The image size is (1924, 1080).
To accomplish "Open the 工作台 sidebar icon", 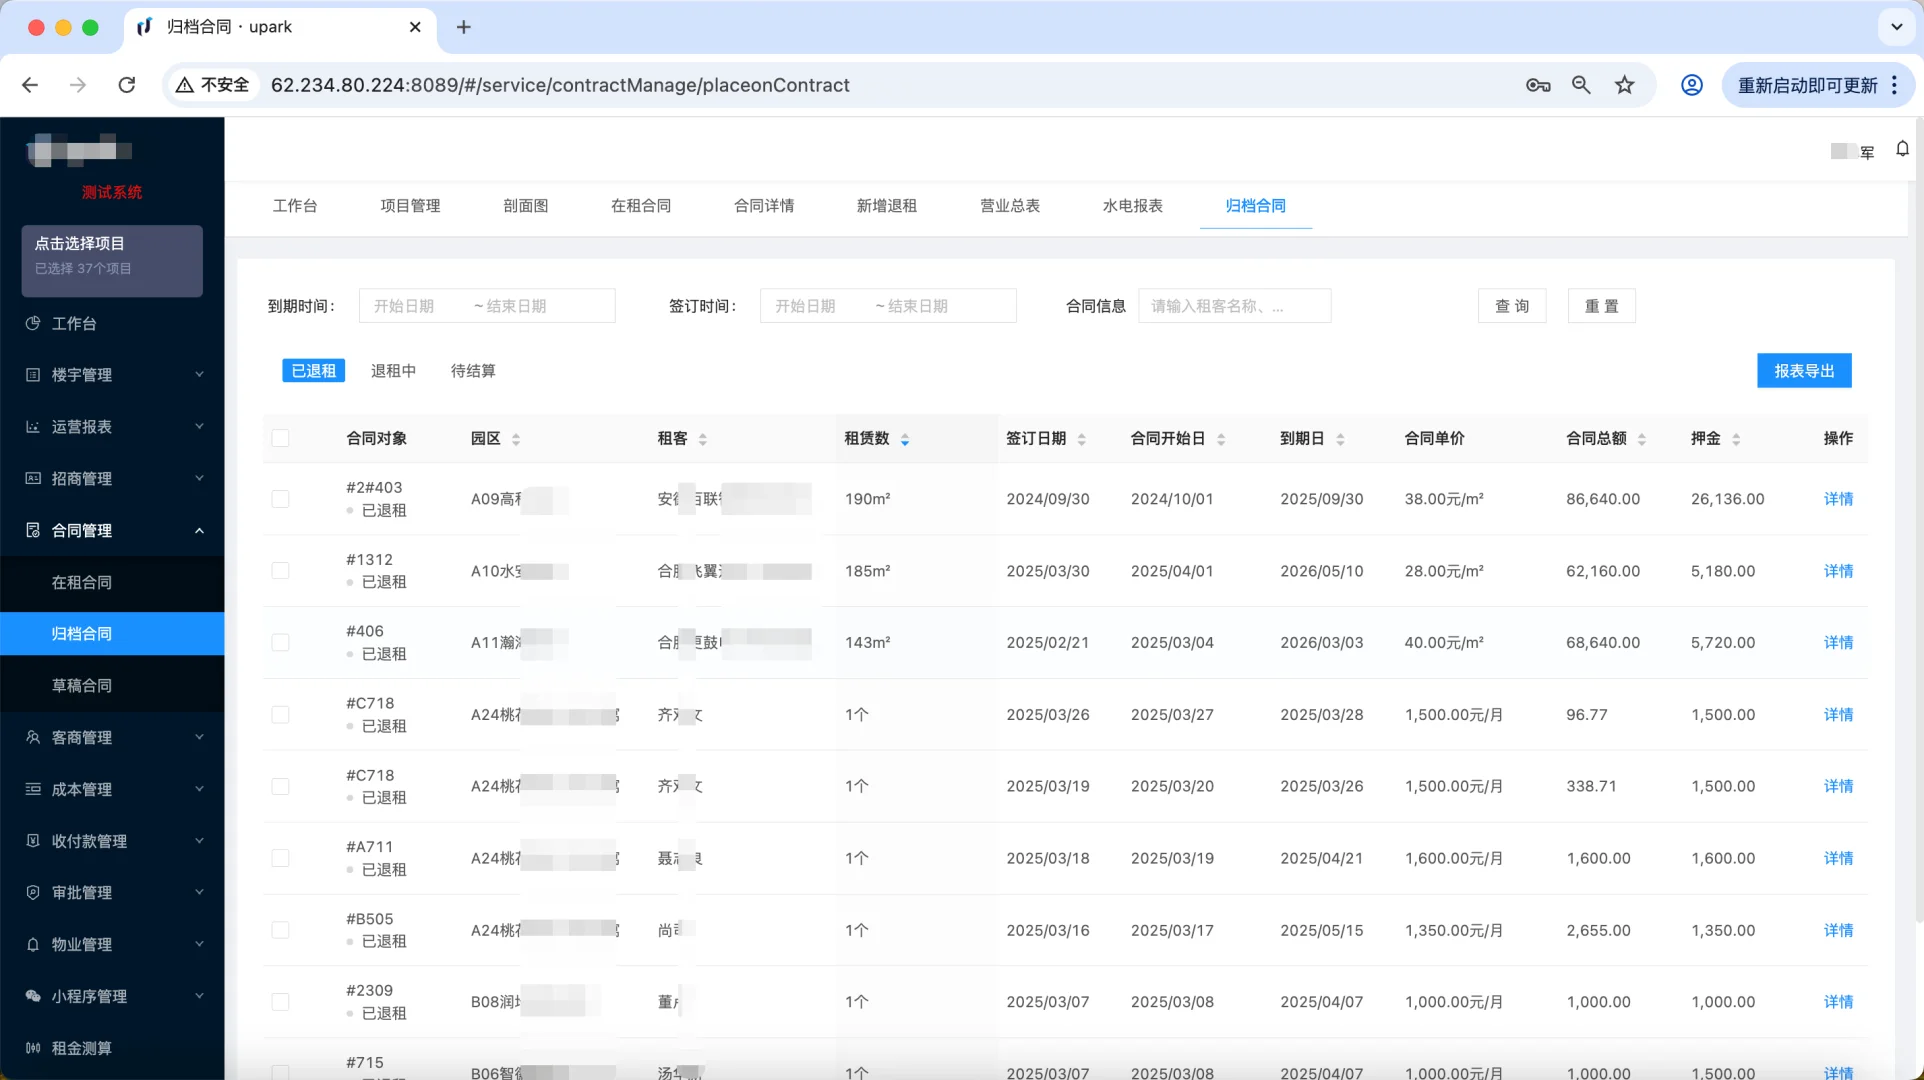I will click(33, 323).
